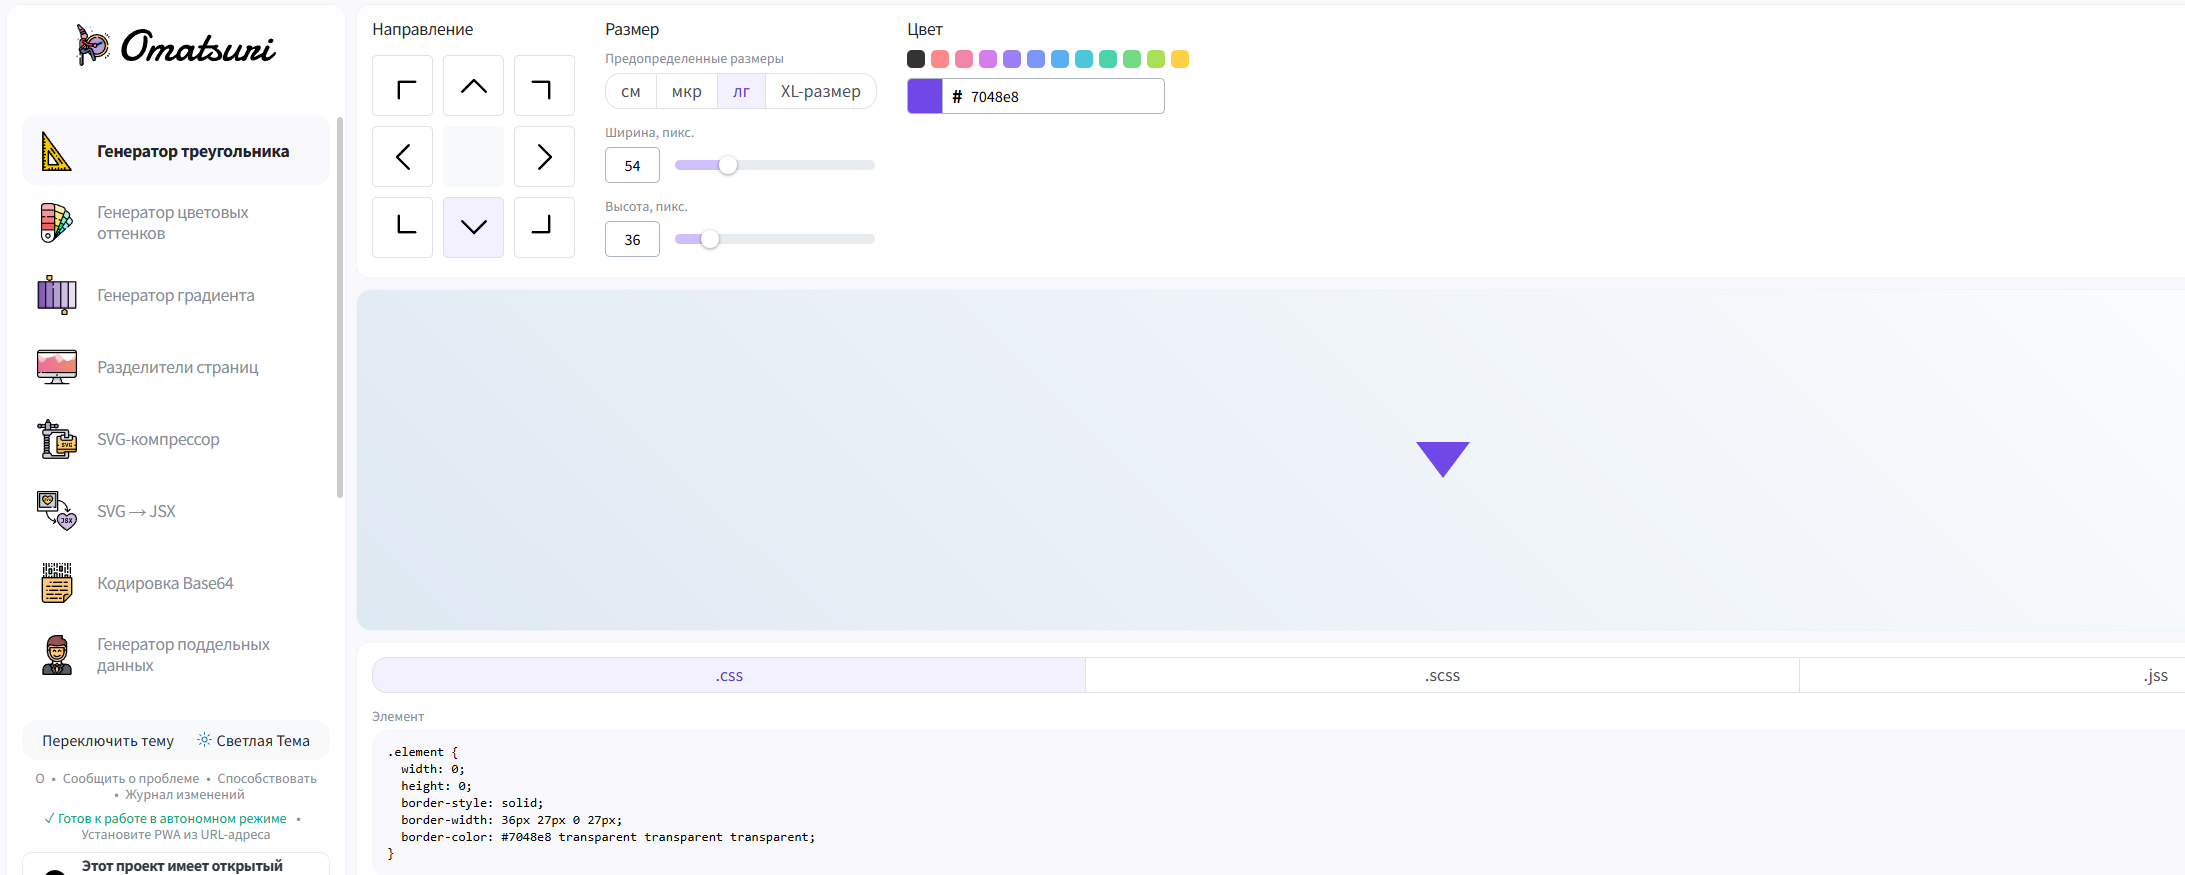Pick the red color swatch
The image size is (2185, 875).
tap(940, 59)
